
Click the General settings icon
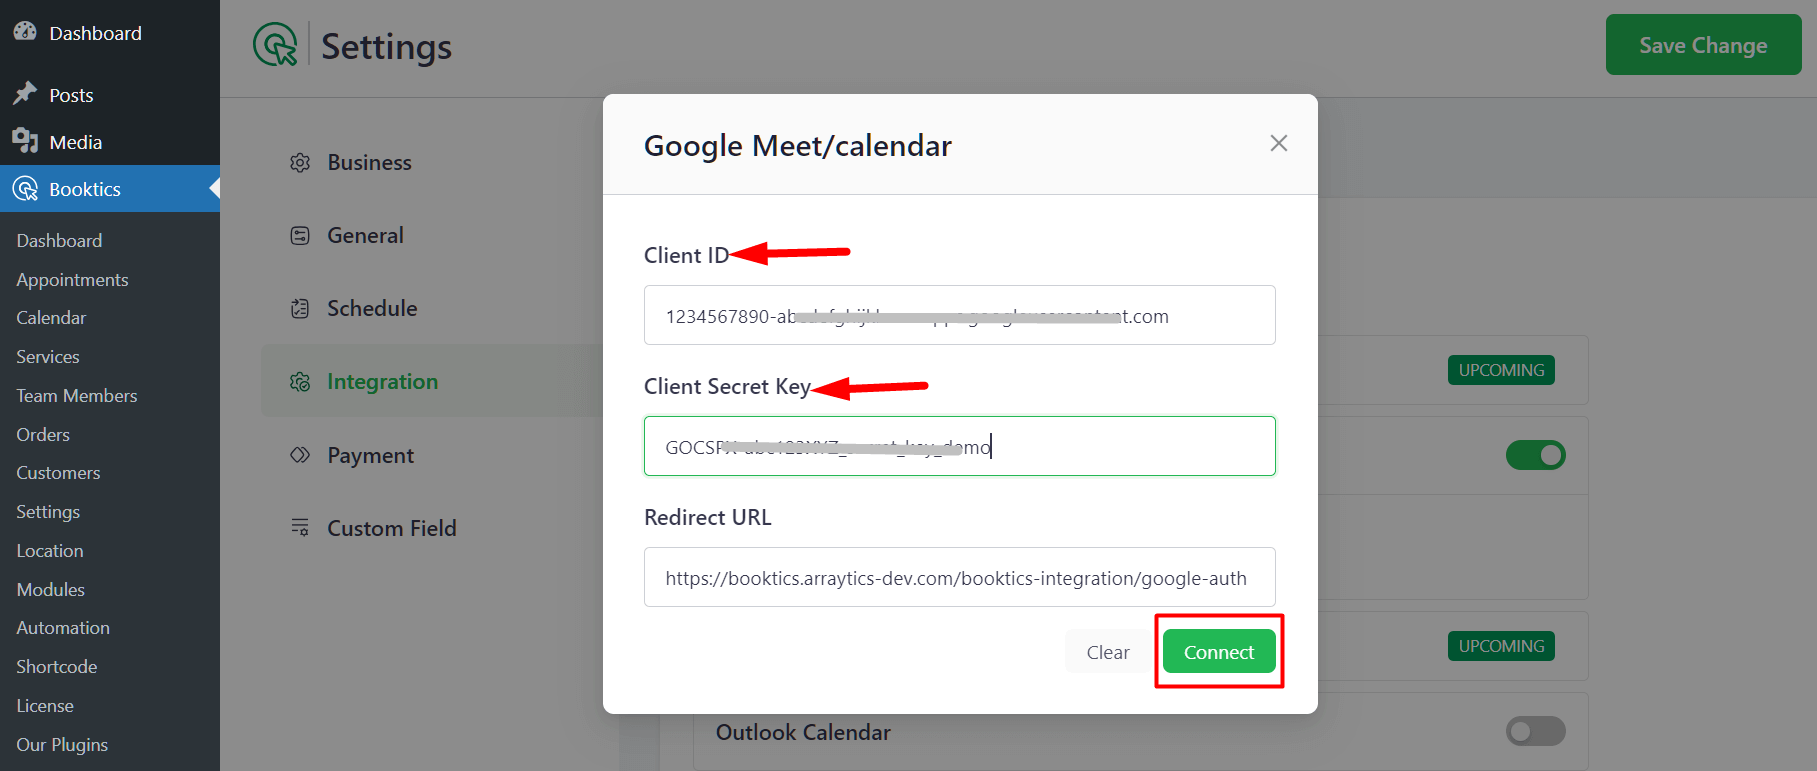coord(300,235)
